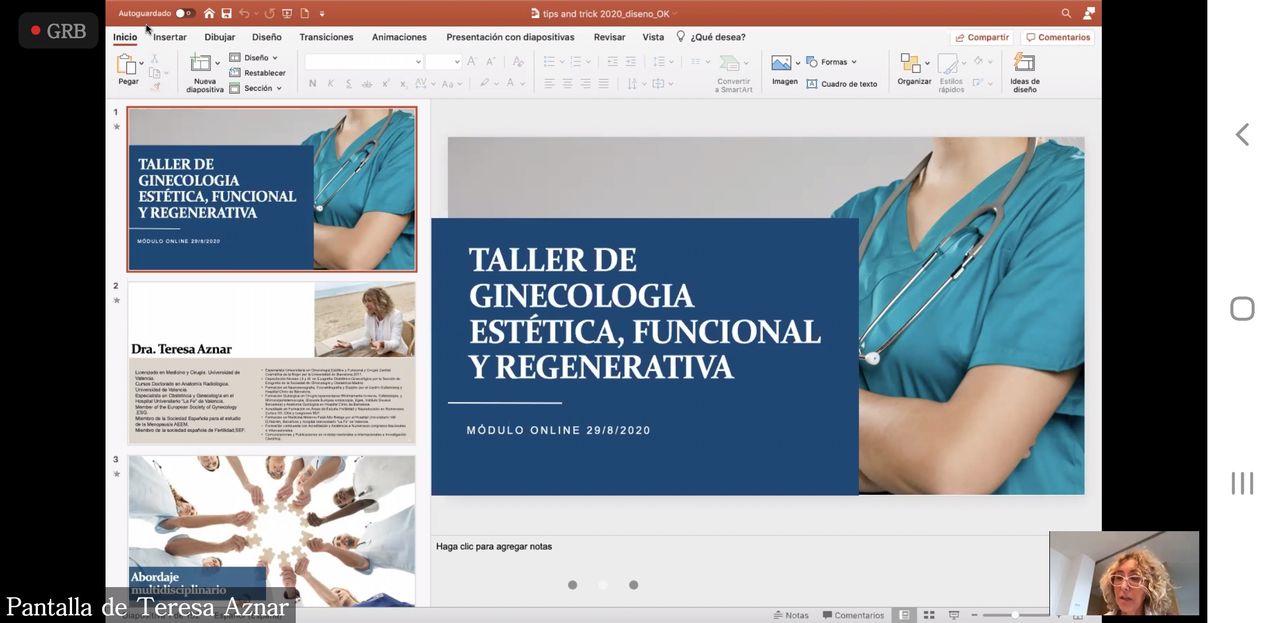Increase font size with the large A

(x=472, y=62)
